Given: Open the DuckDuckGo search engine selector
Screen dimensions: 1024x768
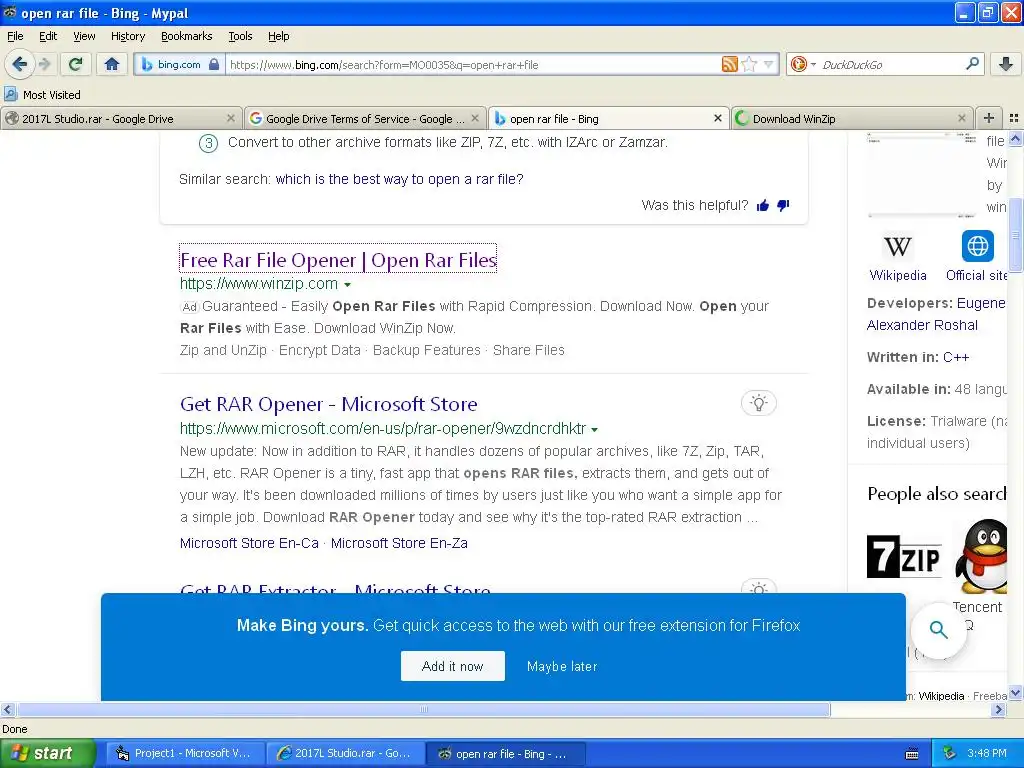Looking at the screenshot, I should [802, 64].
